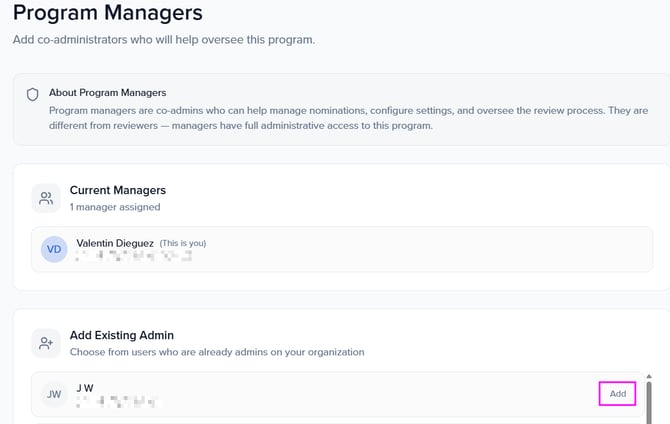Click the Current Managers people icon
The image size is (670, 424).
click(46, 198)
